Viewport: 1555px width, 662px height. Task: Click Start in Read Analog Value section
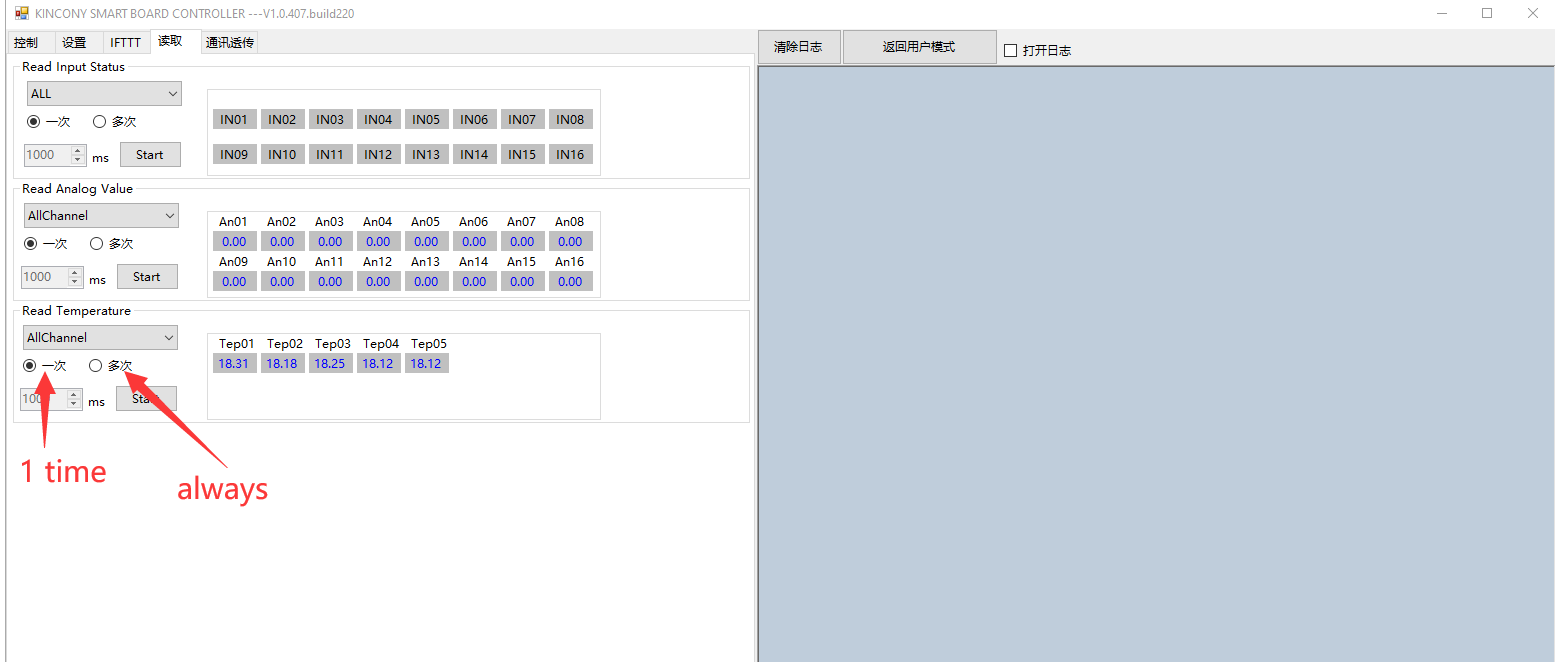point(147,277)
